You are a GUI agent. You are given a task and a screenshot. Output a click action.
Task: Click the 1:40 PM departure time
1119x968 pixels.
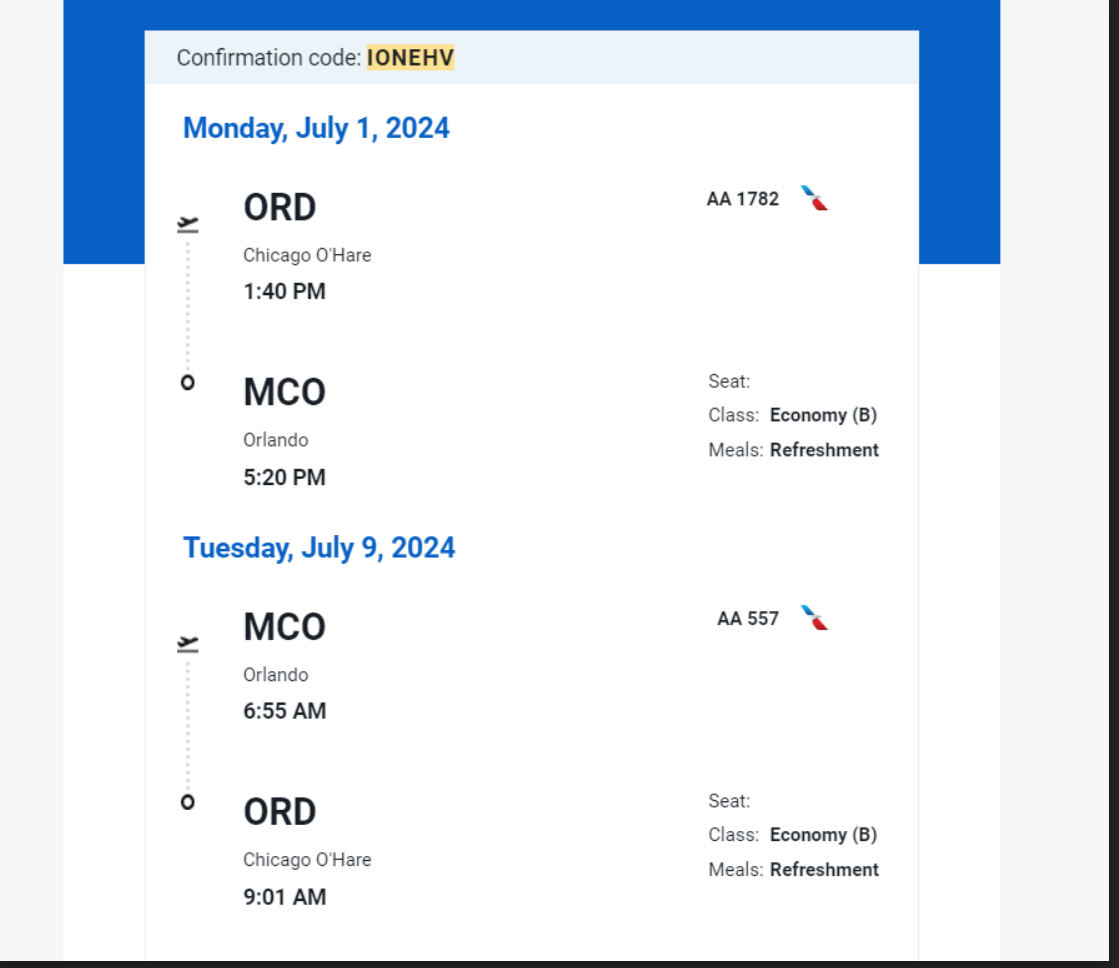284,291
